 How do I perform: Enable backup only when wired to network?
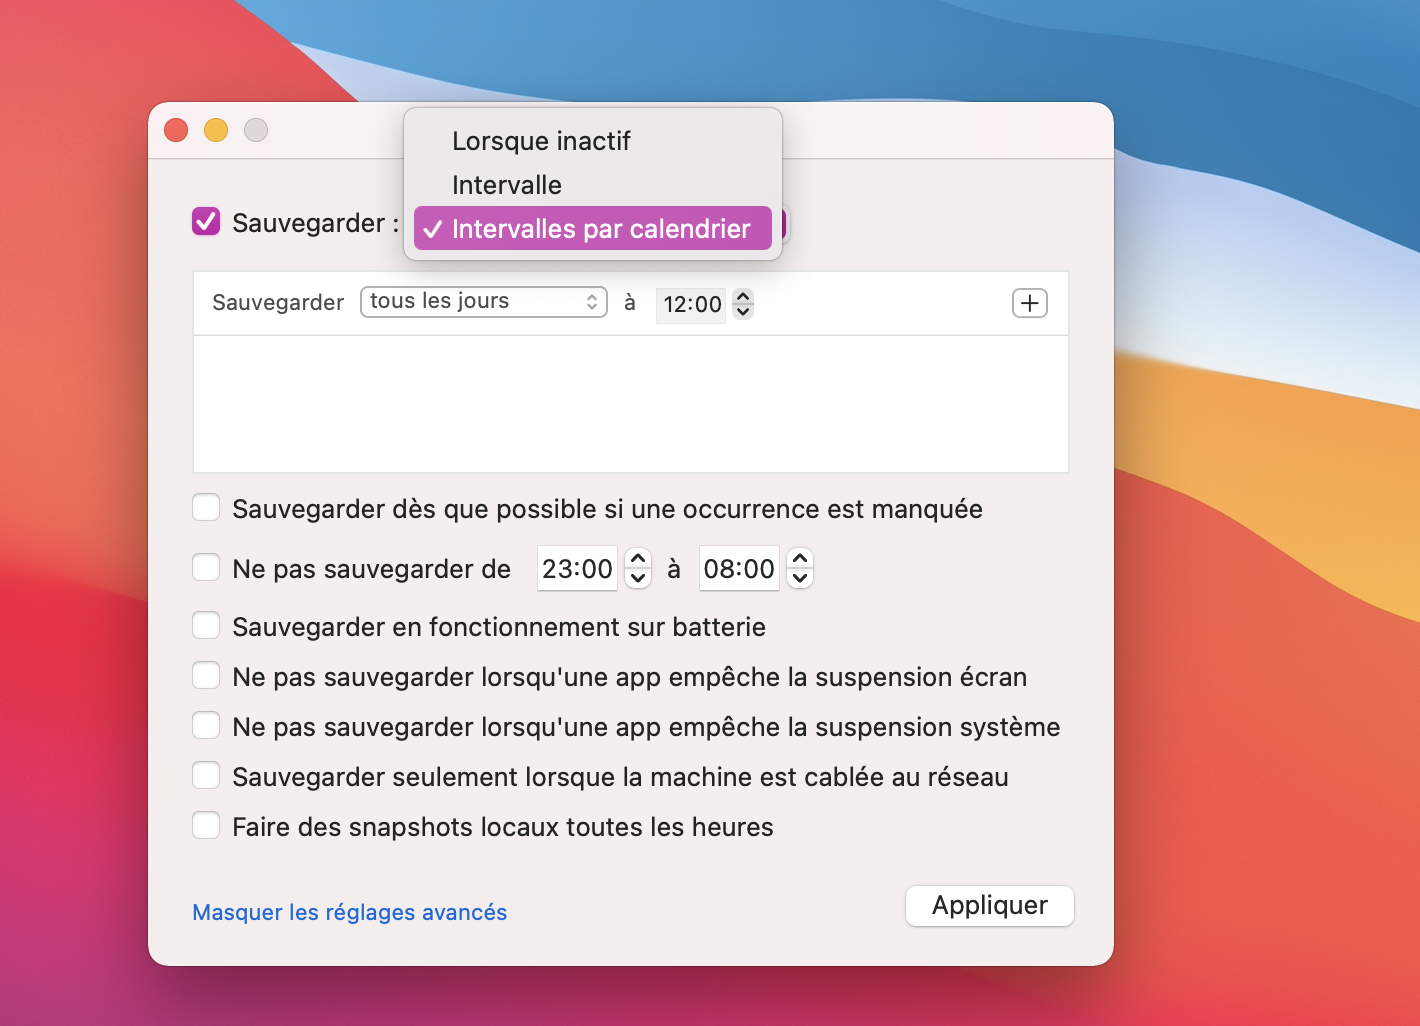205,775
